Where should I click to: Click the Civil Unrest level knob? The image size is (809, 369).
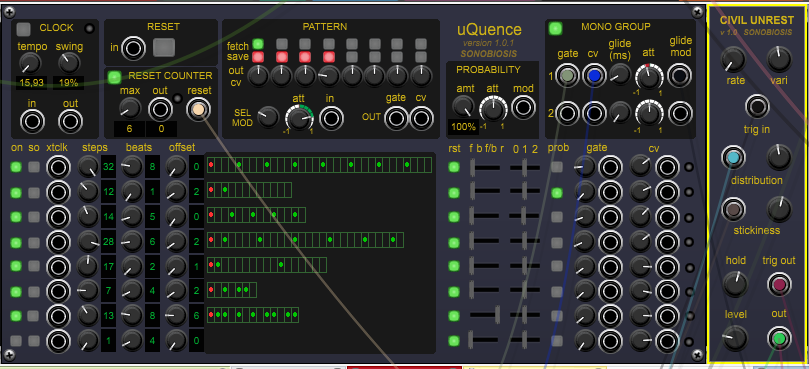[735, 339]
